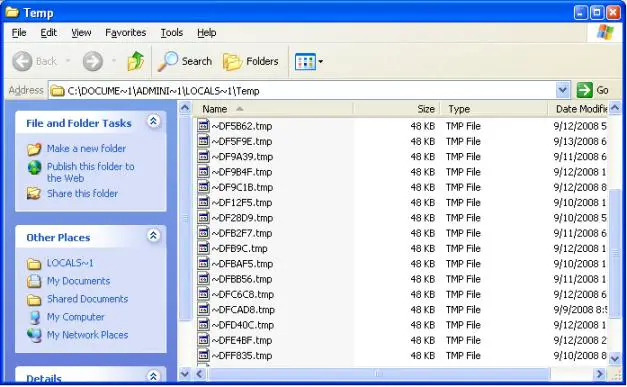The height and width of the screenshot is (387, 627).
Task: Open the Back history dropdown arrow
Action: coord(68,61)
